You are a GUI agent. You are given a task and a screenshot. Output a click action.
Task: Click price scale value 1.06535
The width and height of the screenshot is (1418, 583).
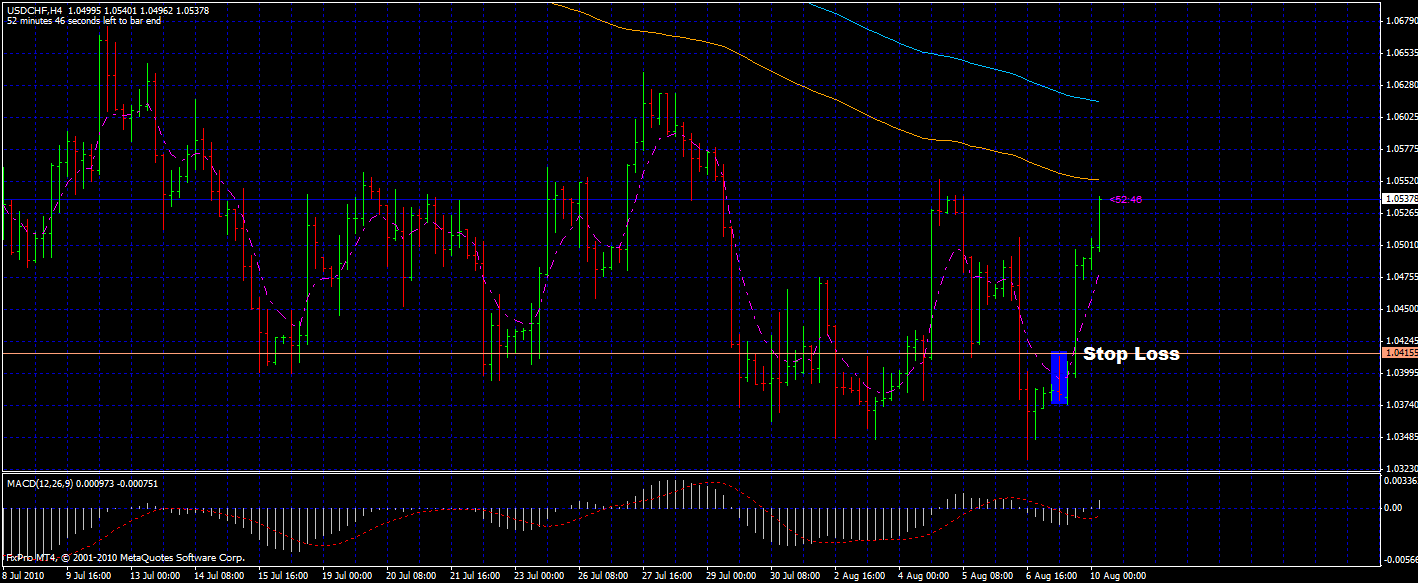click(x=1400, y=53)
